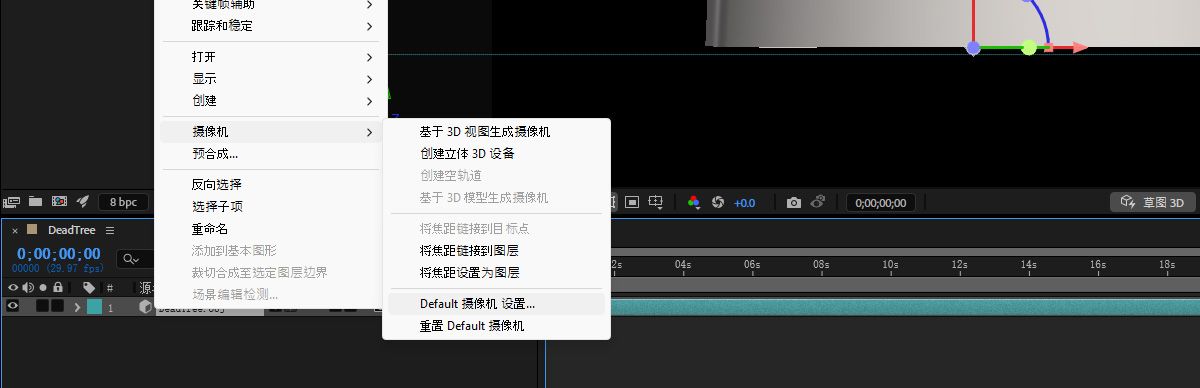Choose 预合成... from the context menu
The image size is (1200, 388).
click(x=270, y=154)
